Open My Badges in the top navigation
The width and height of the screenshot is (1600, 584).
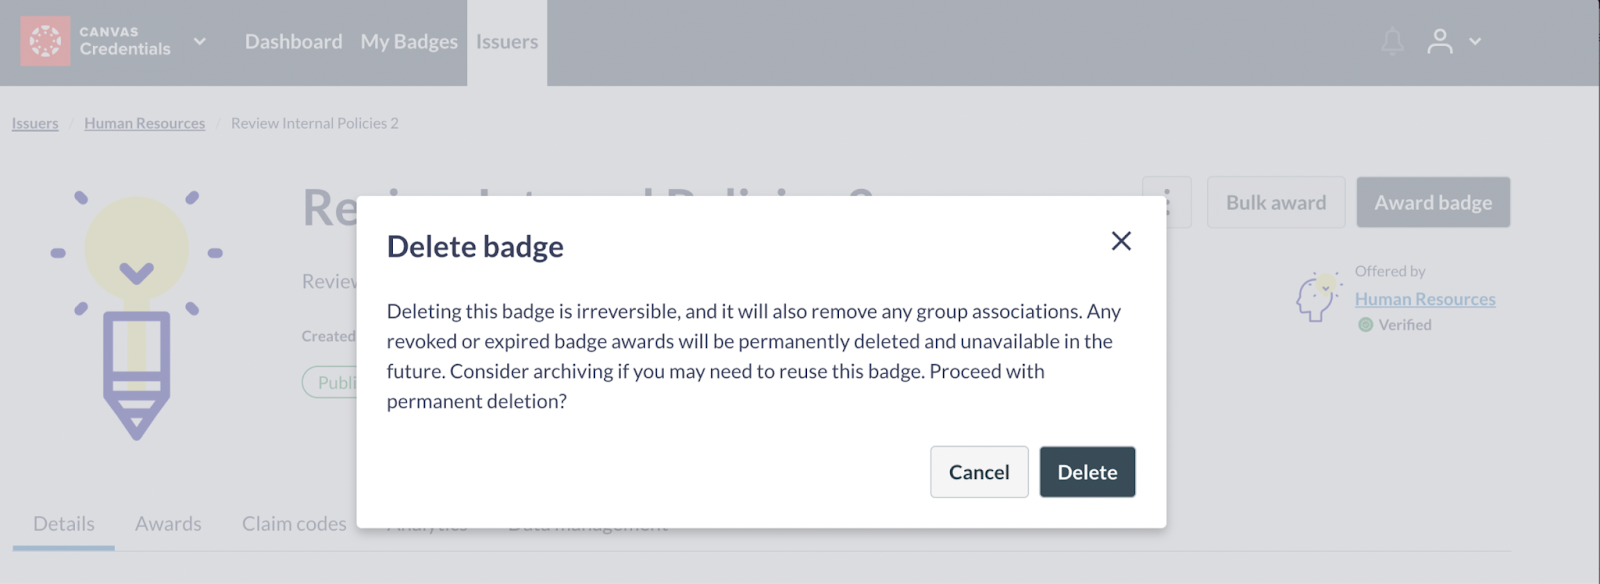pyautogui.click(x=409, y=42)
